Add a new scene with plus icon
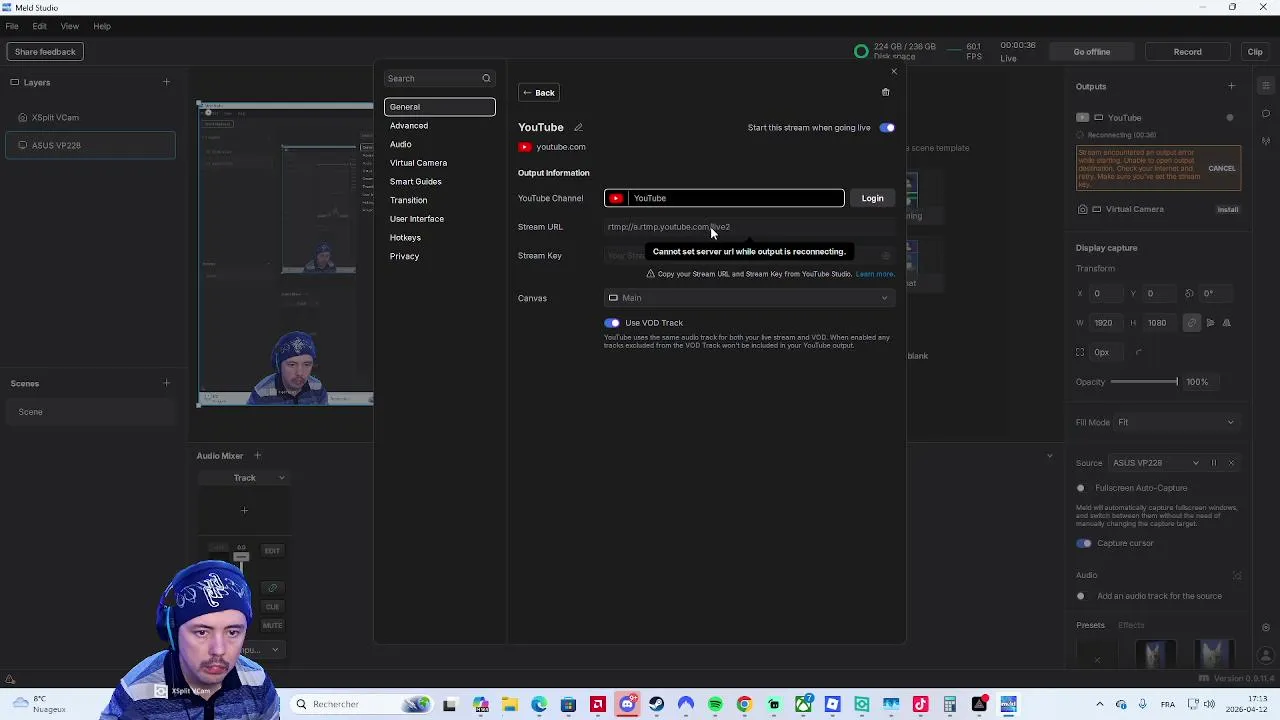 [166, 383]
